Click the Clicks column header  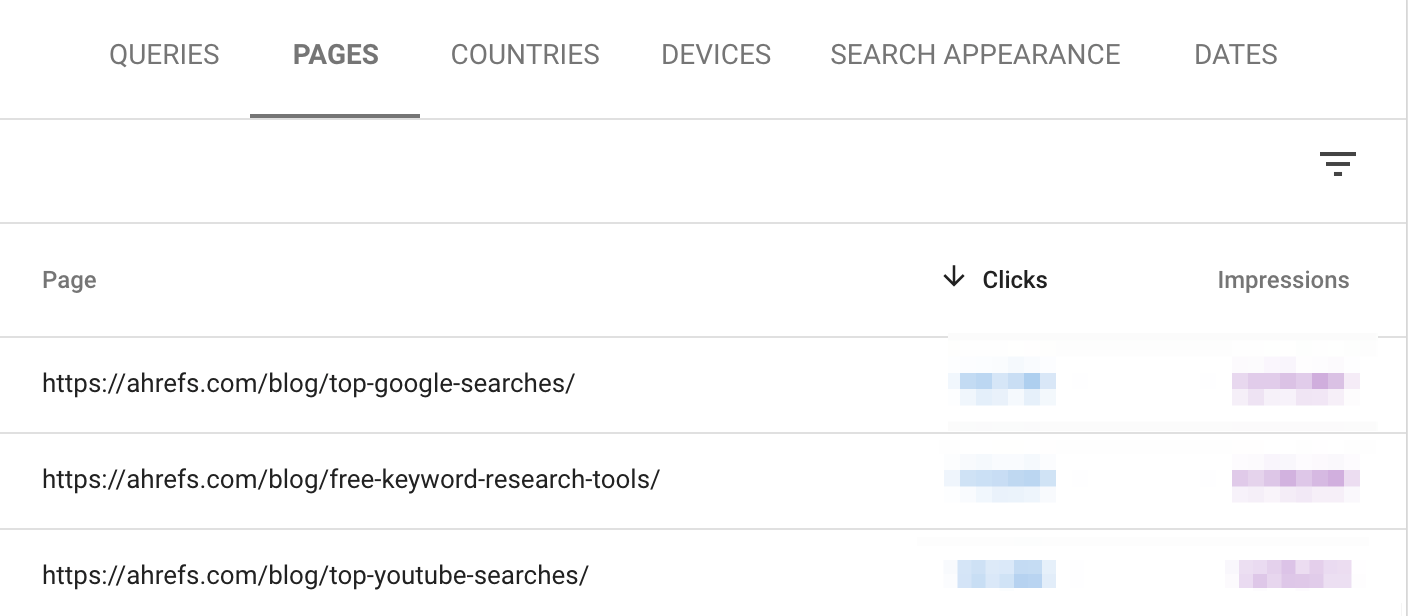[x=1014, y=280]
